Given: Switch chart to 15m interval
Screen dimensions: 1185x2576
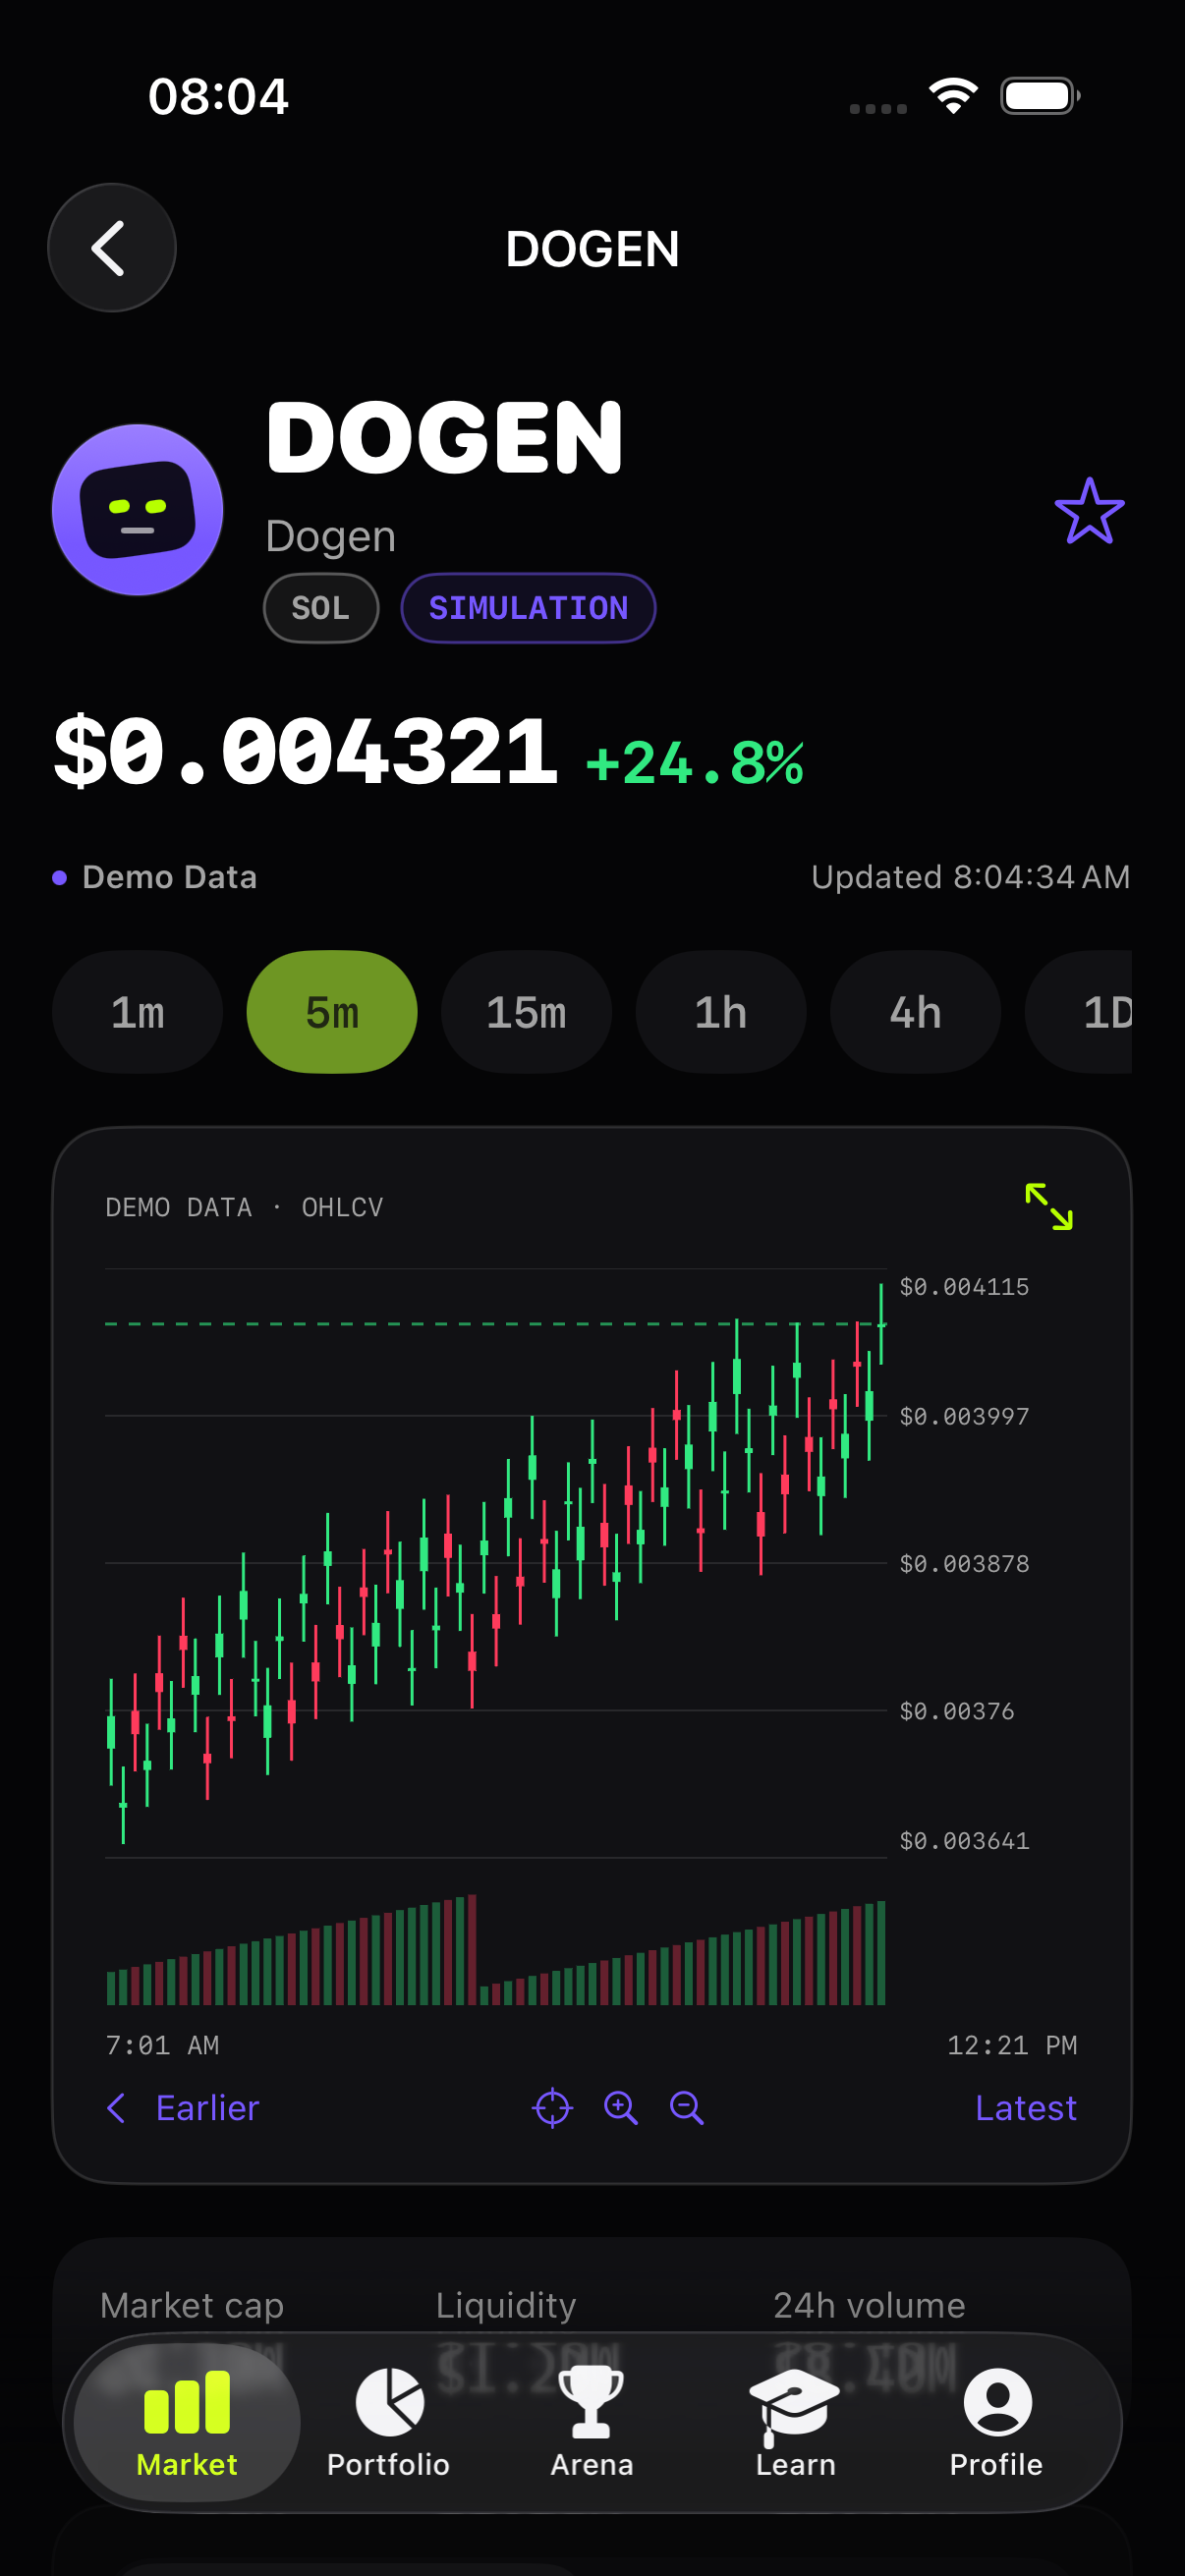Looking at the screenshot, I should point(526,1012).
